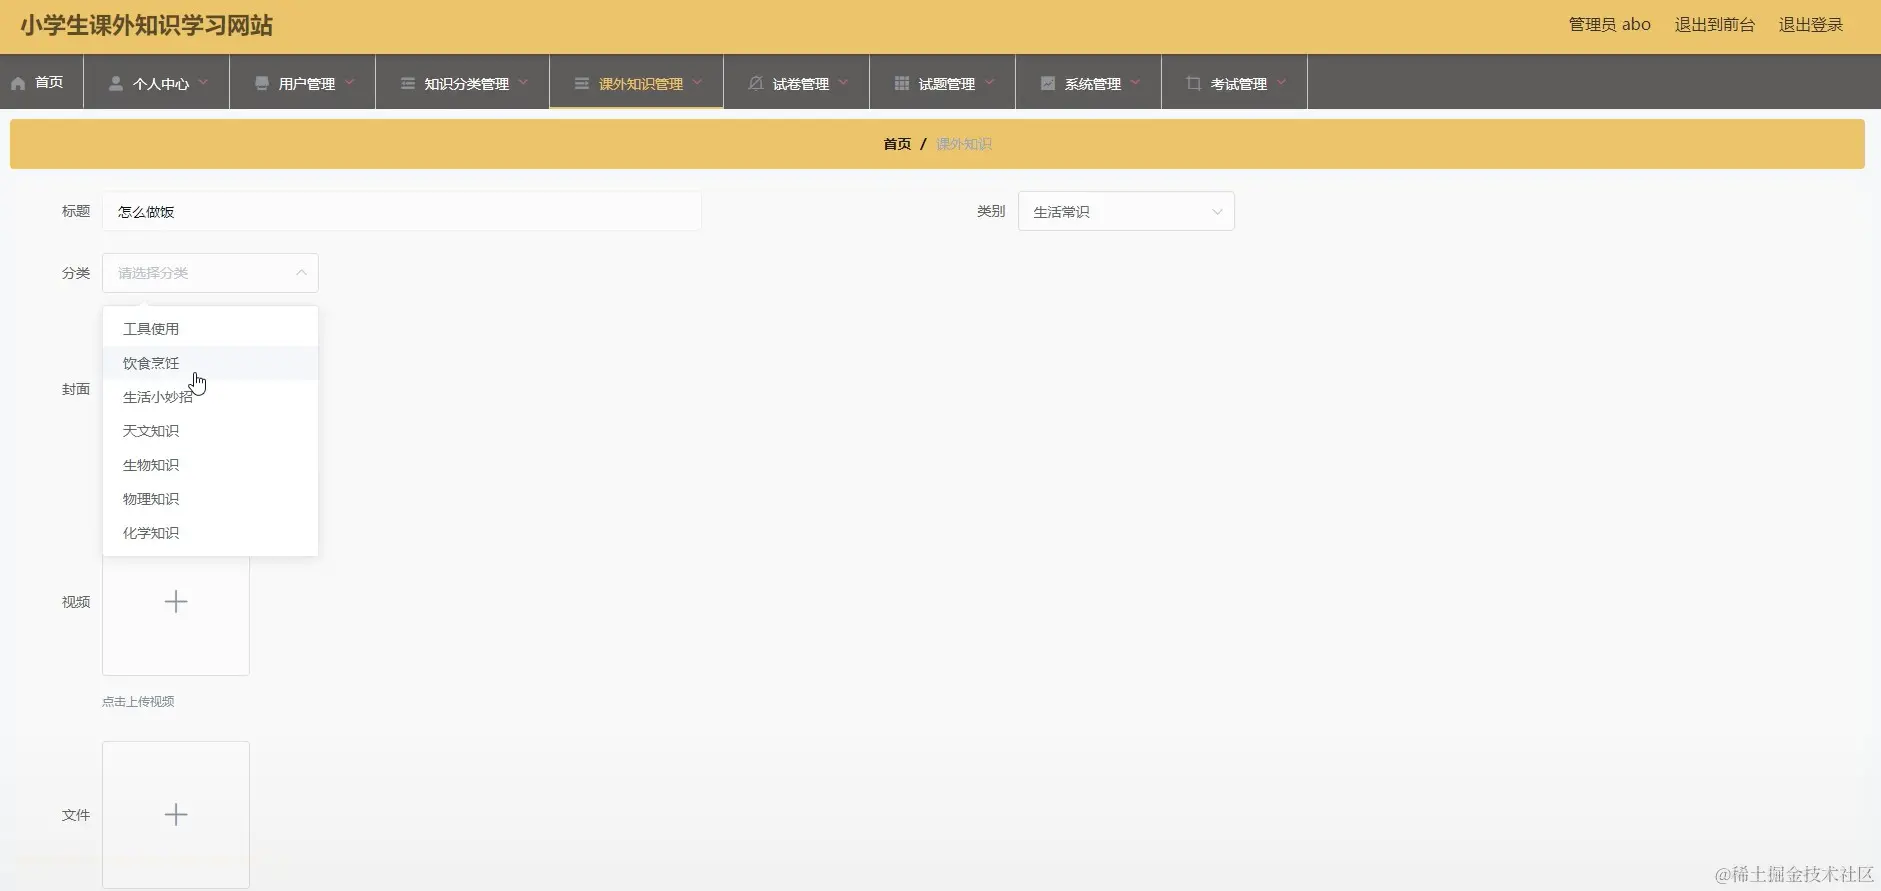Screen dimensions: 1881x891
Task: Click 退出到前台 link
Action: [1714, 25]
